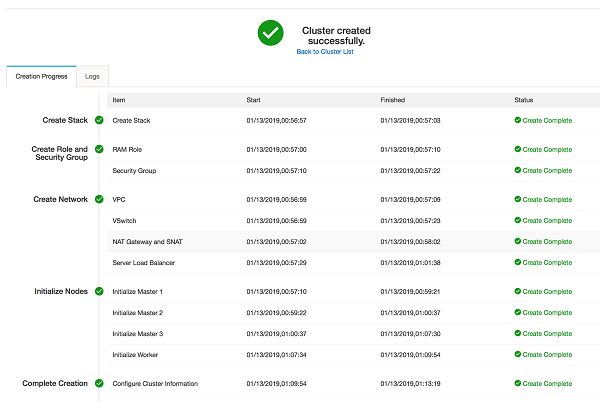The width and height of the screenshot is (600, 408).
Task: Click the Initialize Worker status check icon
Action: (x=518, y=354)
